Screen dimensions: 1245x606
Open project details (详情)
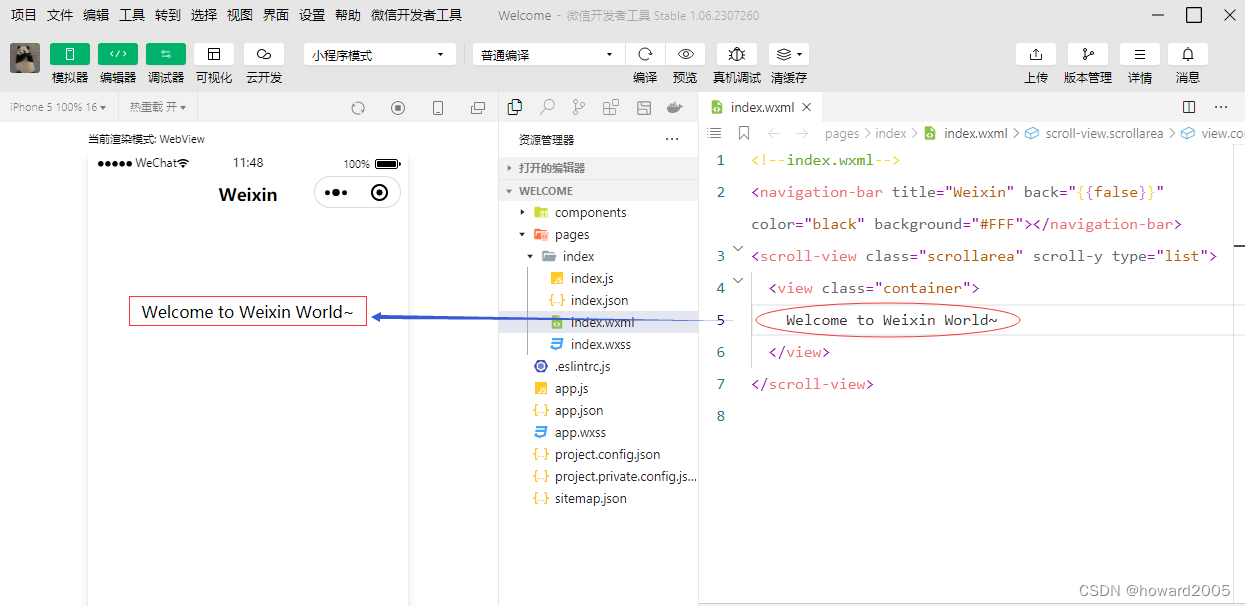coord(1140,54)
